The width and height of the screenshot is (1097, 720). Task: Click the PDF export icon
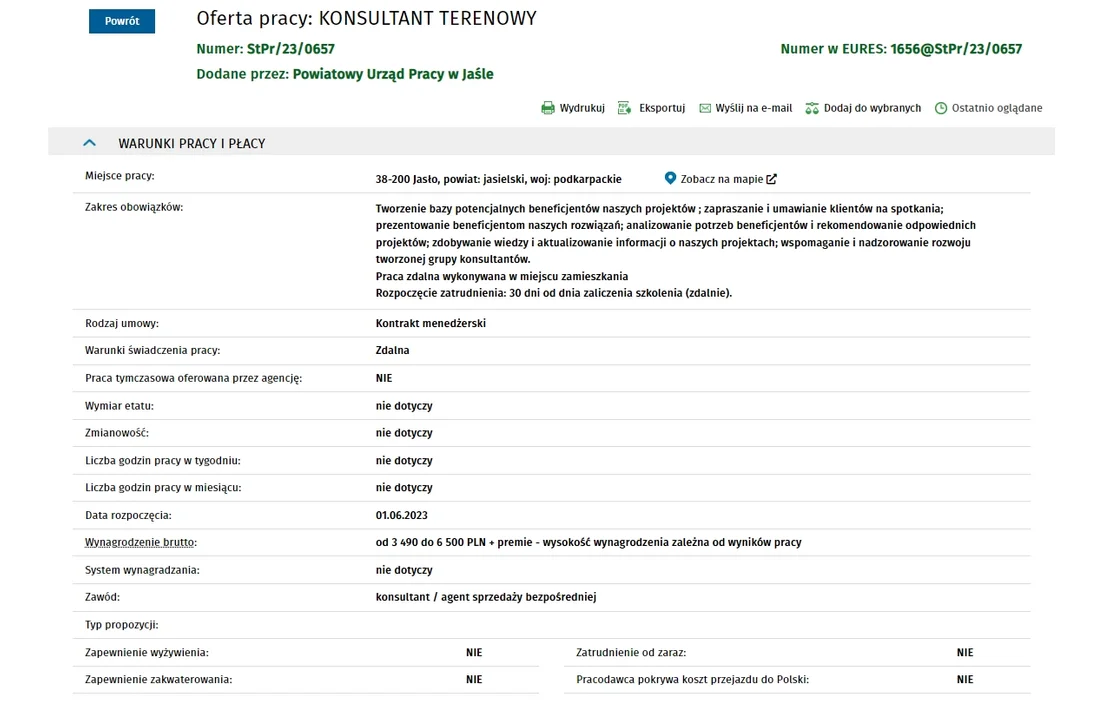coord(624,108)
